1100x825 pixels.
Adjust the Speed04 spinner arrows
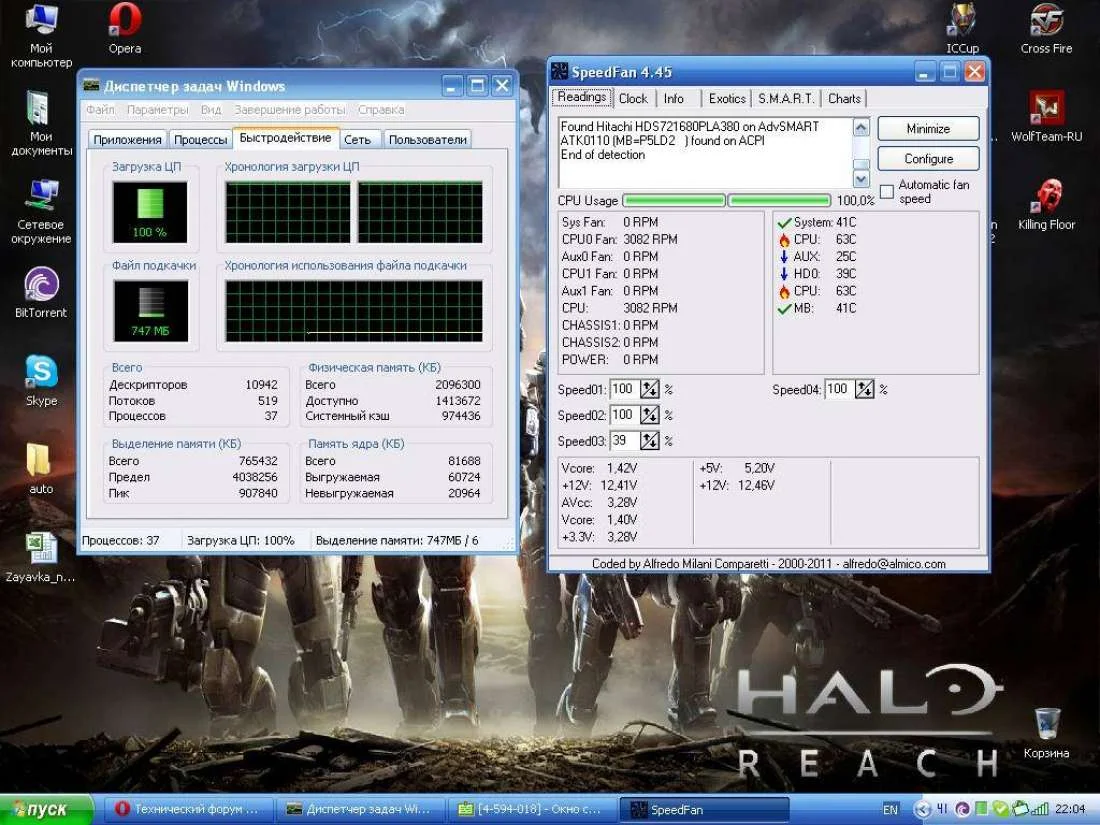pyautogui.click(x=865, y=390)
